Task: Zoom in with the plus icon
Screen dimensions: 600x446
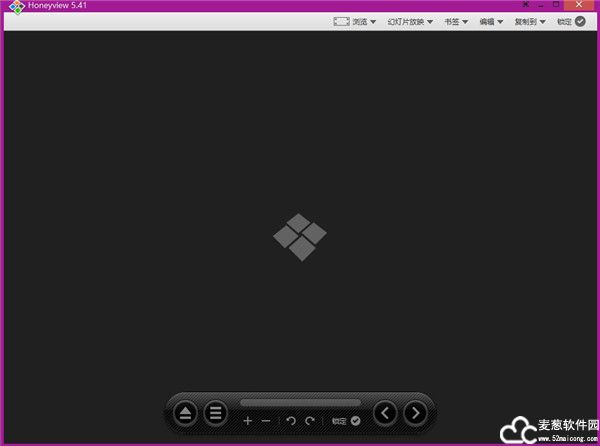Action: (248, 421)
